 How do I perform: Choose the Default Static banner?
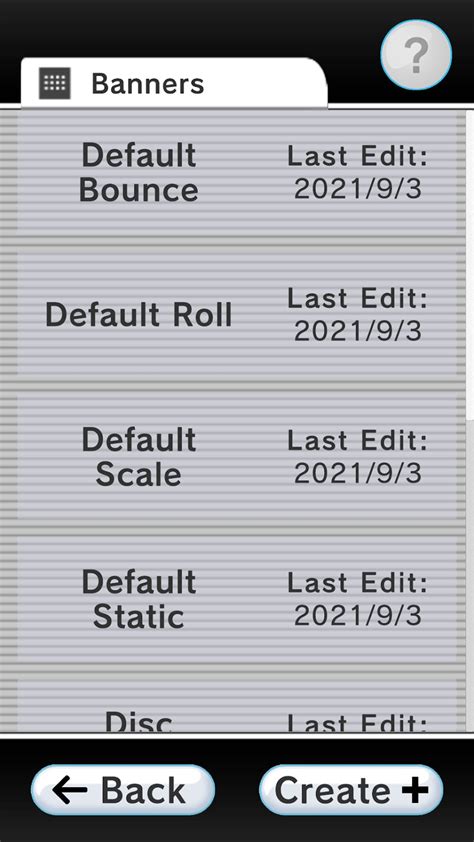233,599
